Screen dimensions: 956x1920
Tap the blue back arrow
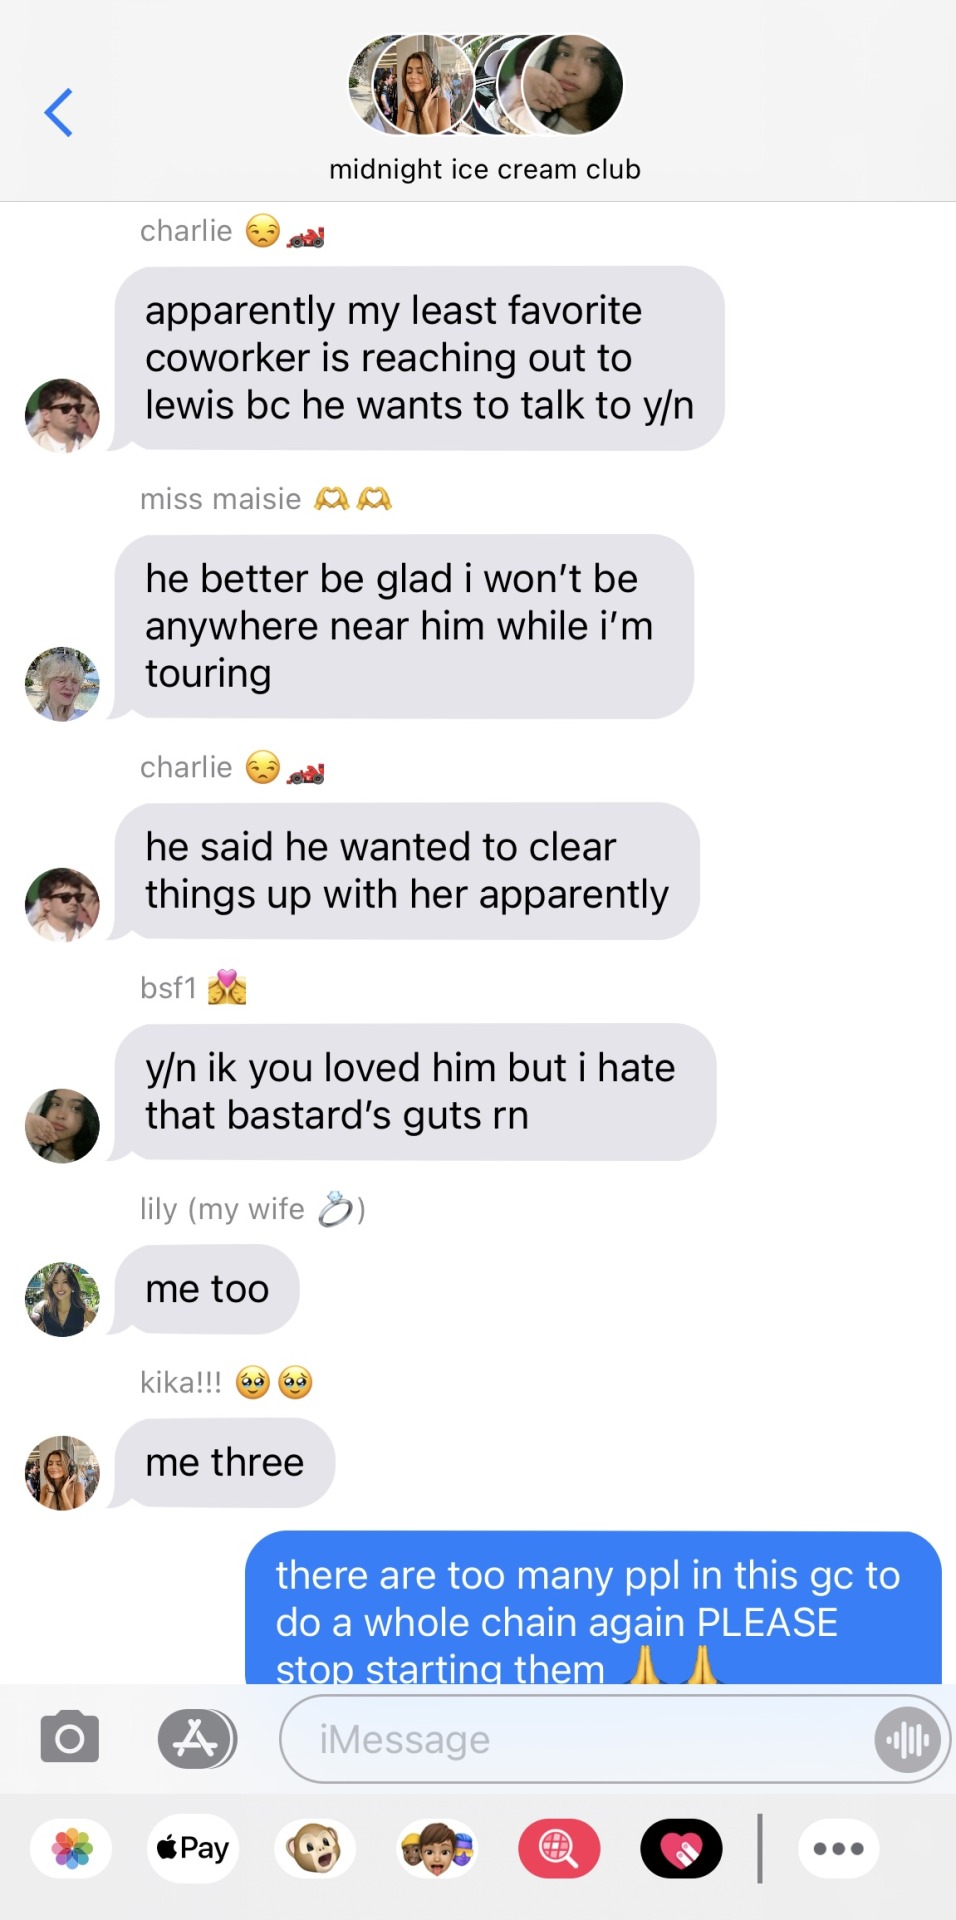58,112
